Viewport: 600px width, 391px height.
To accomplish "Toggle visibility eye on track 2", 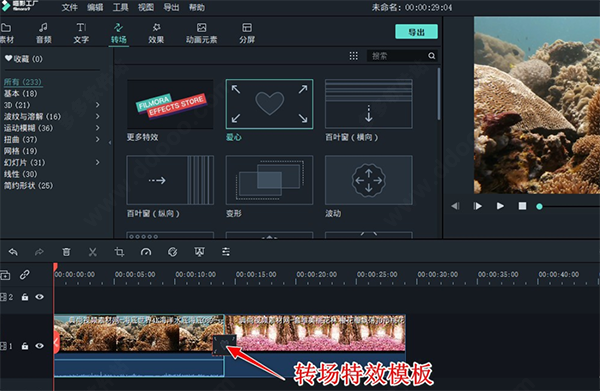I will pyautogui.click(x=39, y=297).
